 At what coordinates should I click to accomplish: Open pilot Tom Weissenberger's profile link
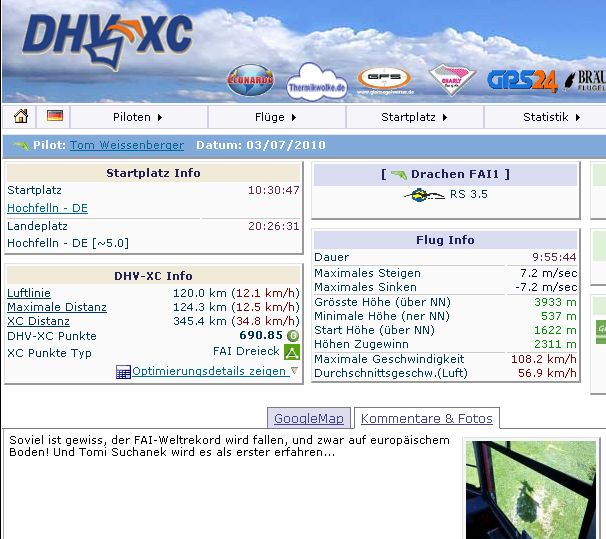pos(127,145)
